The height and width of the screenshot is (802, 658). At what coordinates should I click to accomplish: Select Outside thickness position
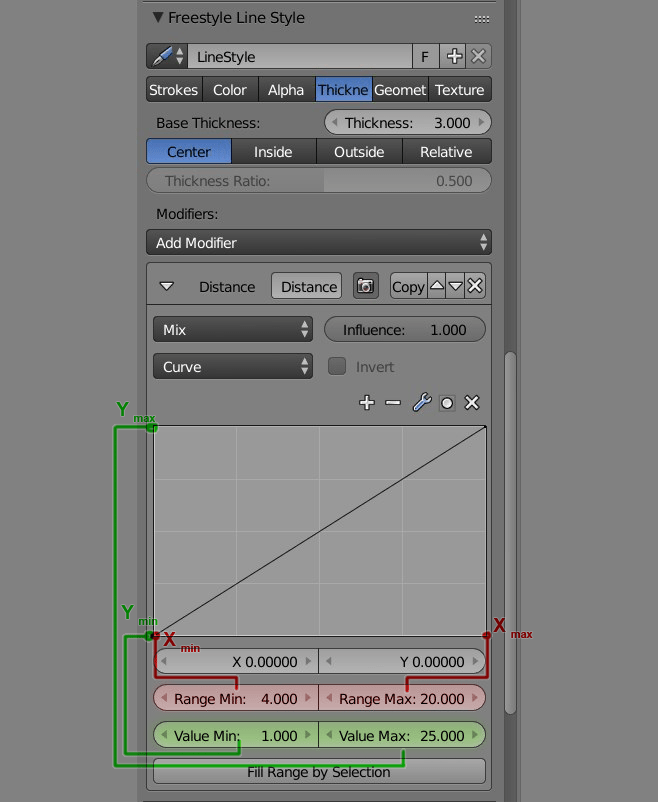pos(360,151)
